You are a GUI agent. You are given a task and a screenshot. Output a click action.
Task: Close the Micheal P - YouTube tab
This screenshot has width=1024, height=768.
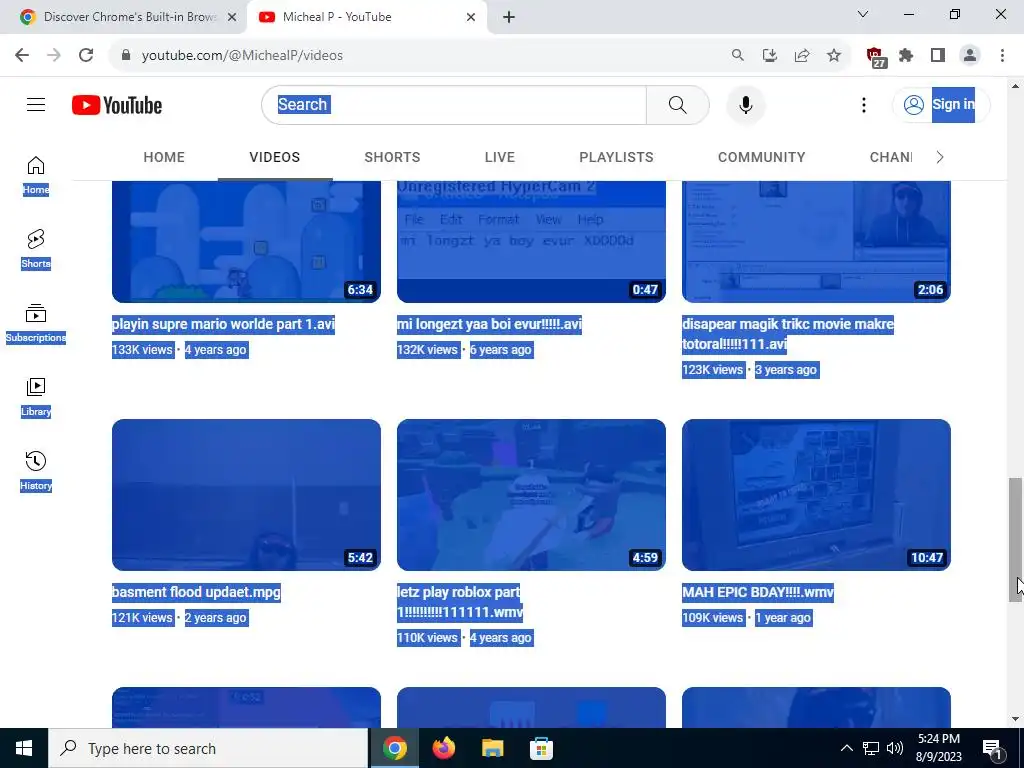471,17
